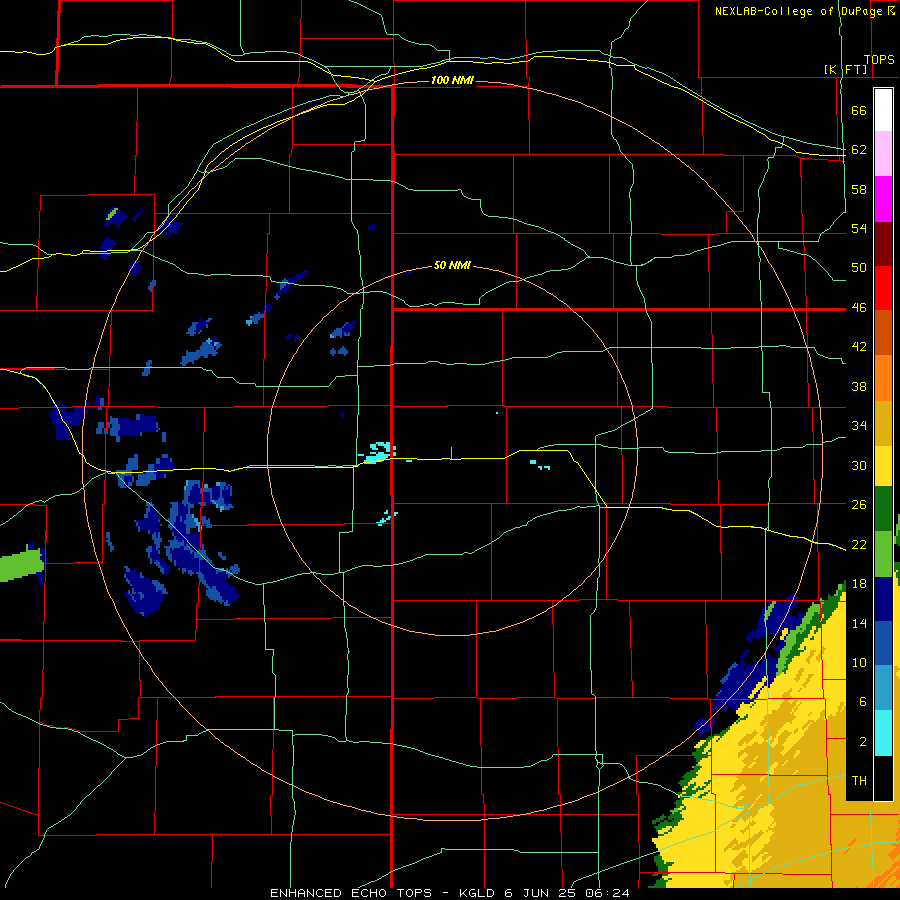Viewport: 900px width, 900px height.
Task: Click the light pink legend swatch
Action: point(883,154)
